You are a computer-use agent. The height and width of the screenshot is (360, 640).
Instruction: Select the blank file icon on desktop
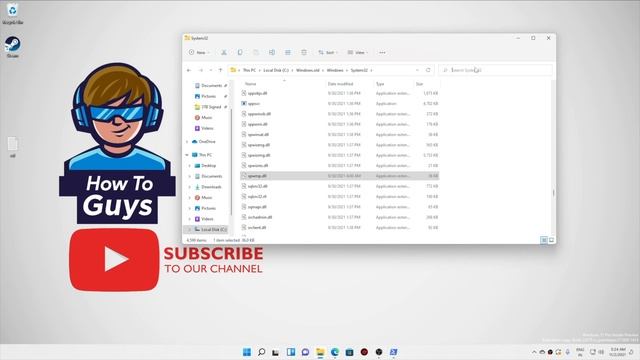[x=13, y=147]
